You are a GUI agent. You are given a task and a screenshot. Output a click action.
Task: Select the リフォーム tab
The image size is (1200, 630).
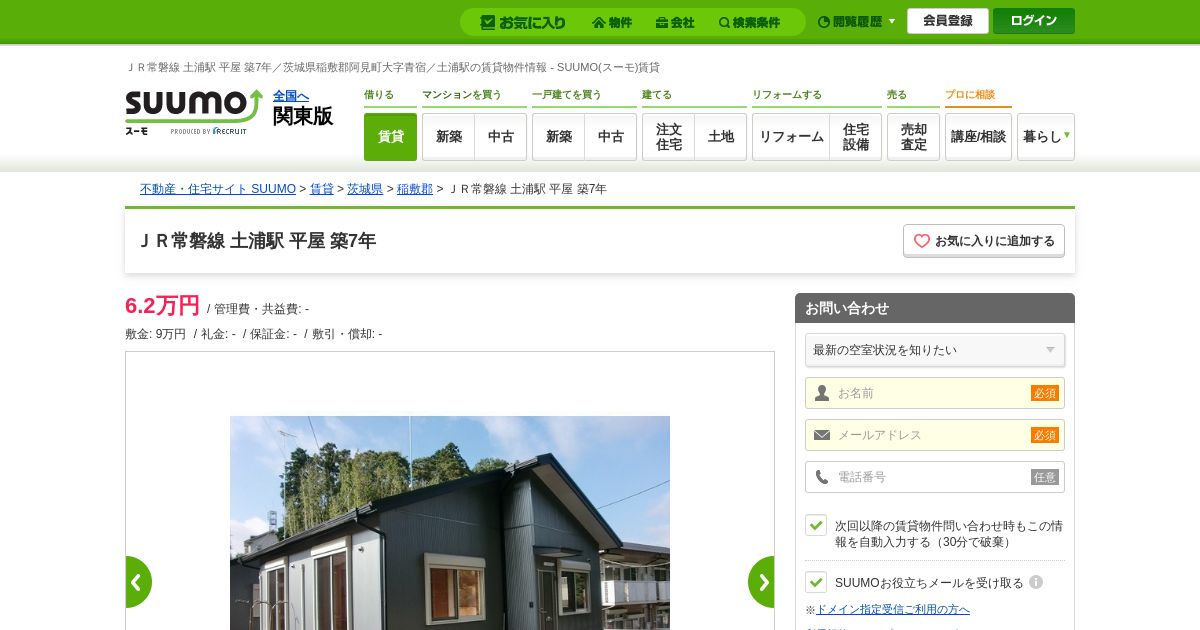(791, 137)
